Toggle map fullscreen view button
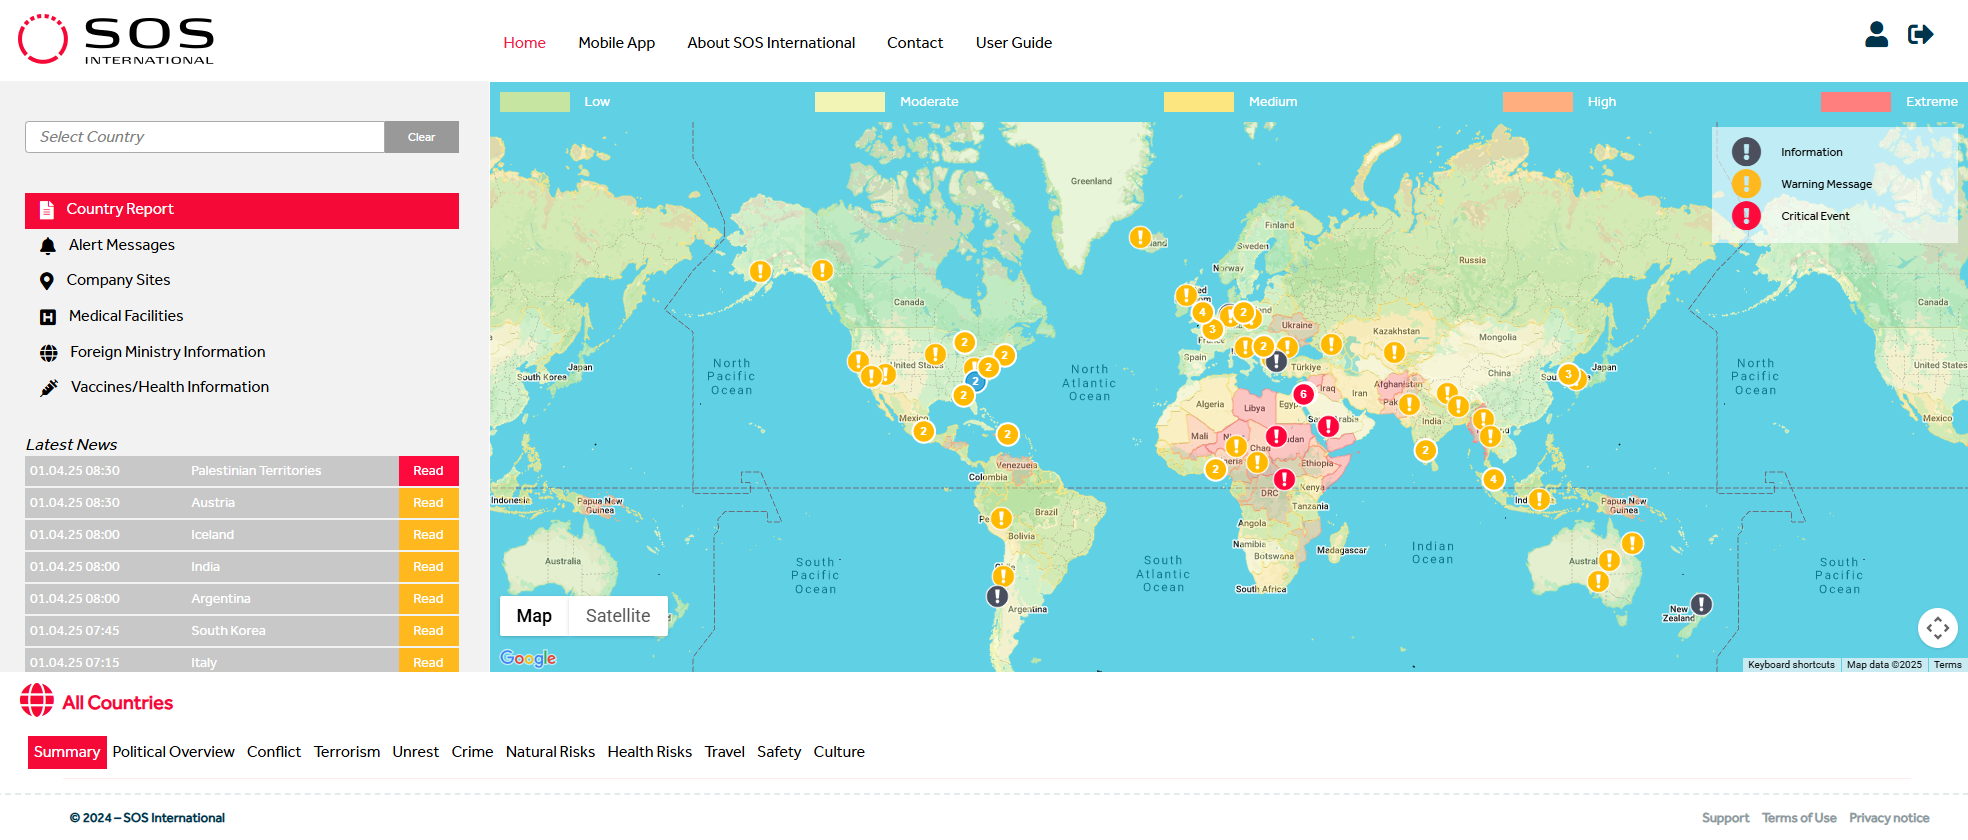Image resolution: width=1968 pixels, height=840 pixels. (1937, 628)
